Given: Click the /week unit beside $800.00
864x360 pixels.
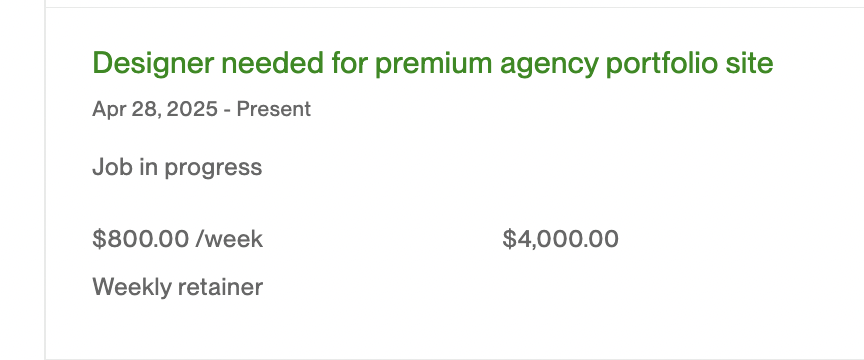Looking at the screenshot, I should (x=229, y=239).
